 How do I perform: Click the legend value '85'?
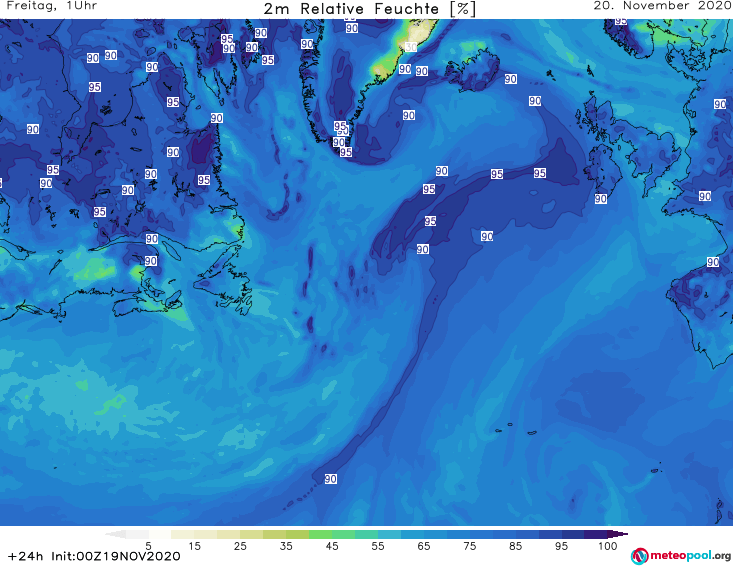516,546
